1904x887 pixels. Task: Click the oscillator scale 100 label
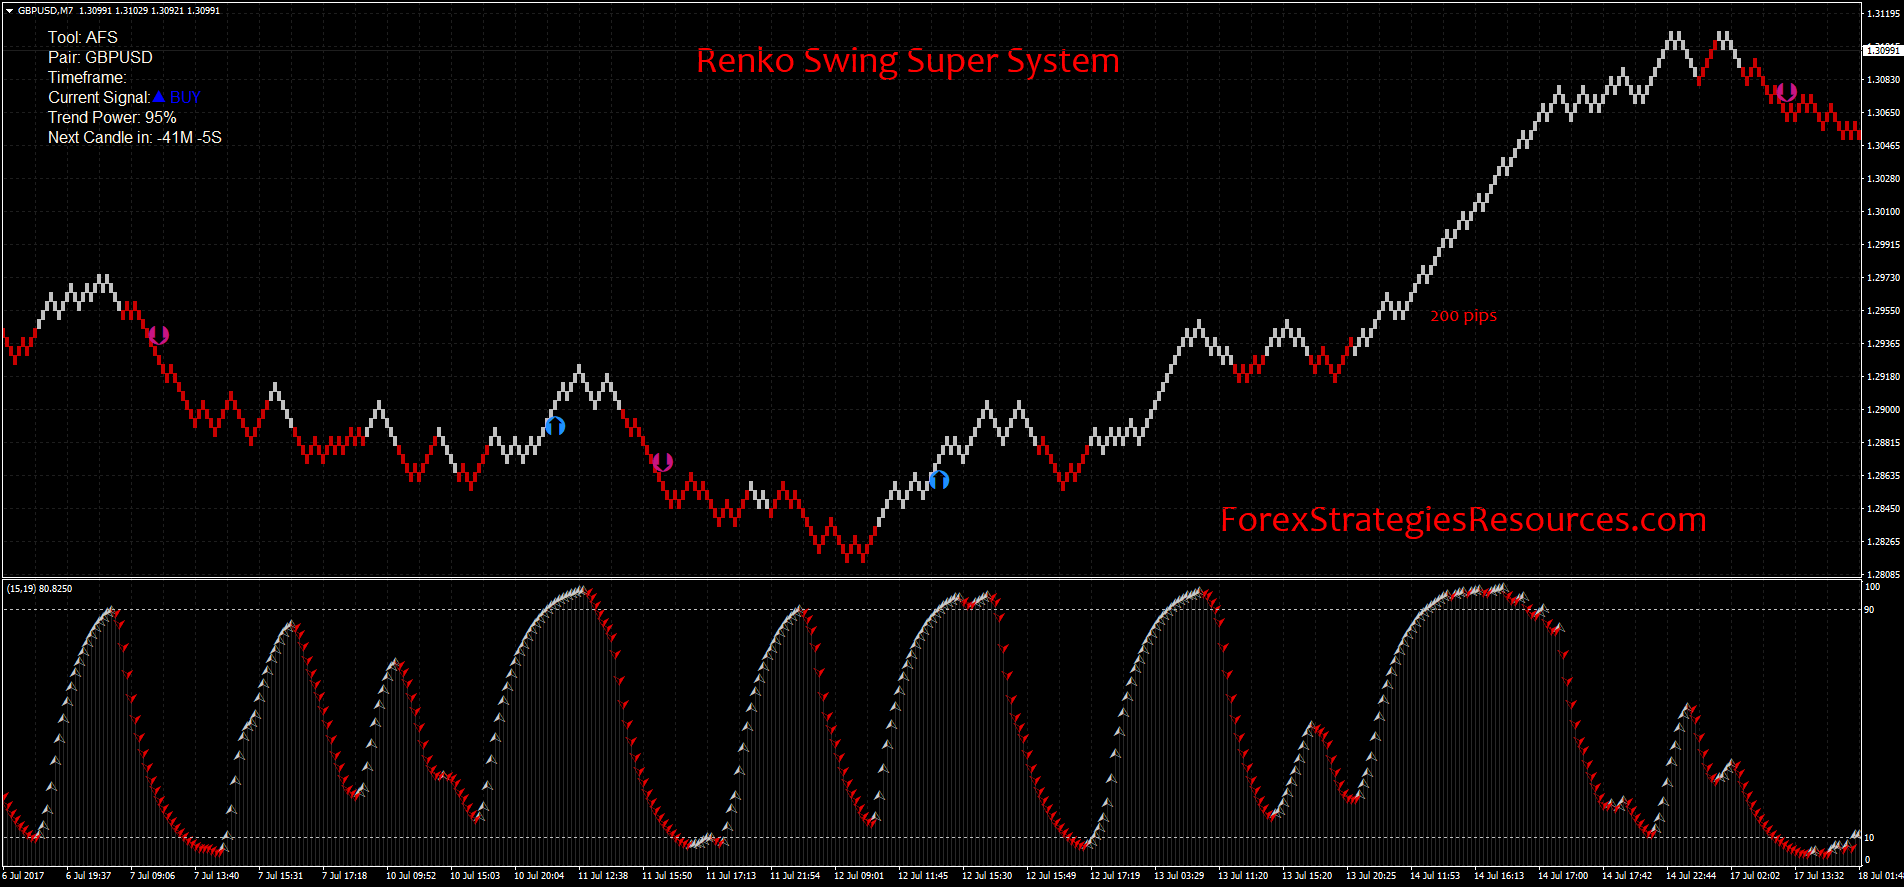point(1872,586)
